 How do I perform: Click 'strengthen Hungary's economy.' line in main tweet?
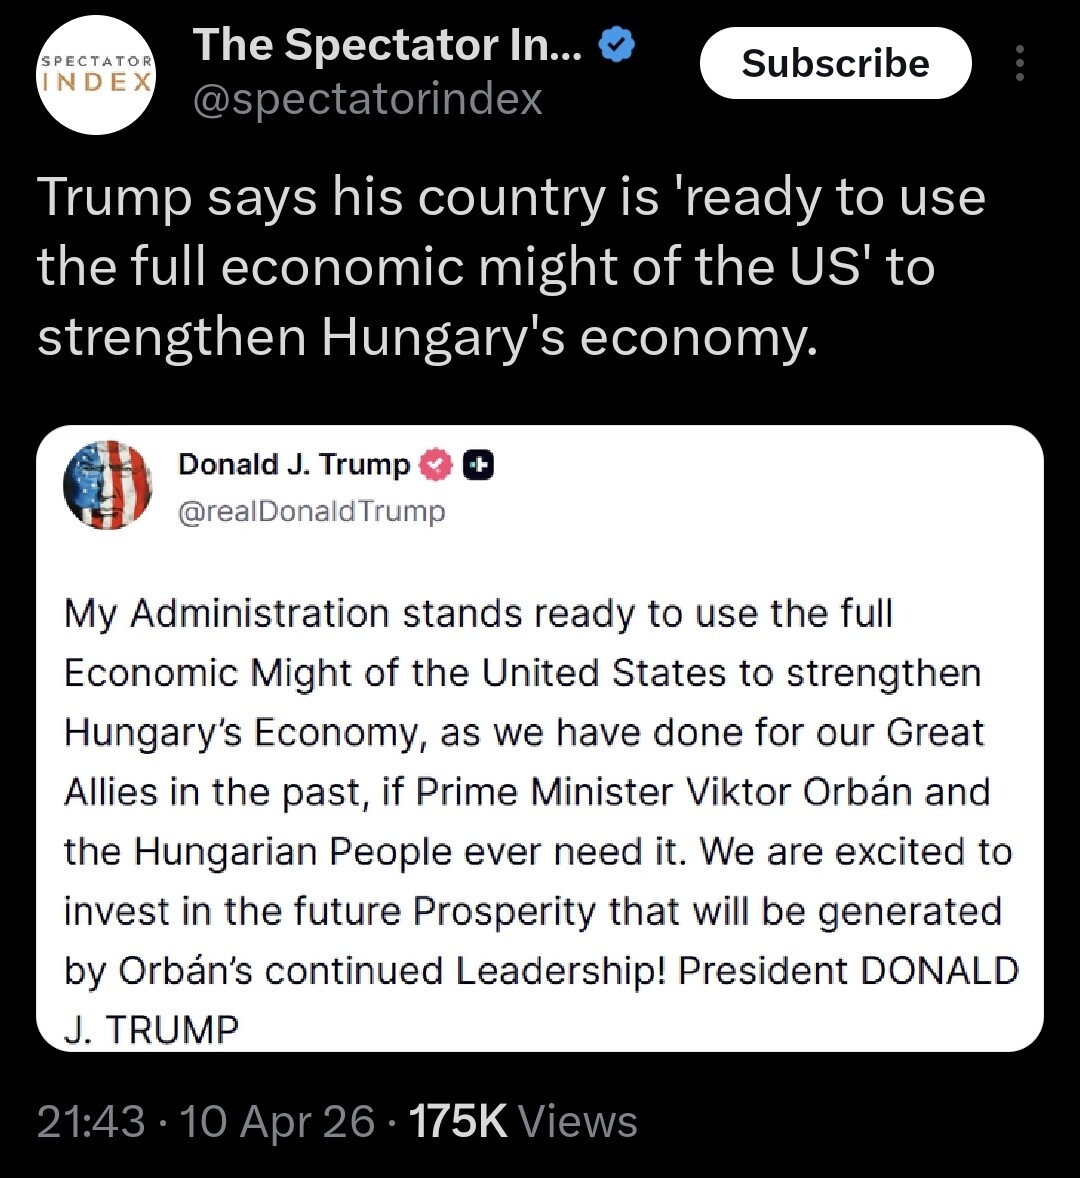pyautogui.click(x=427, y=338)
